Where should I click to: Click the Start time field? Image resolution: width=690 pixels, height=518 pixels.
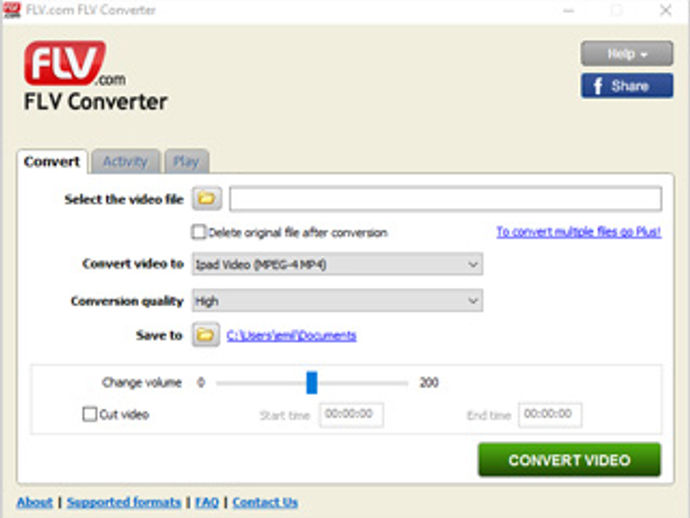point(351,415)
